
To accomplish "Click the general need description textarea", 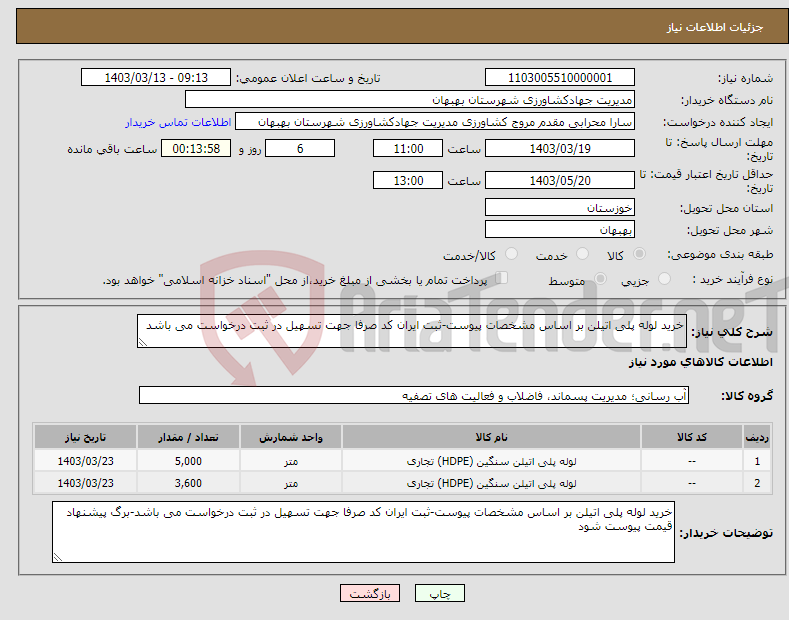I will (412, 331).
